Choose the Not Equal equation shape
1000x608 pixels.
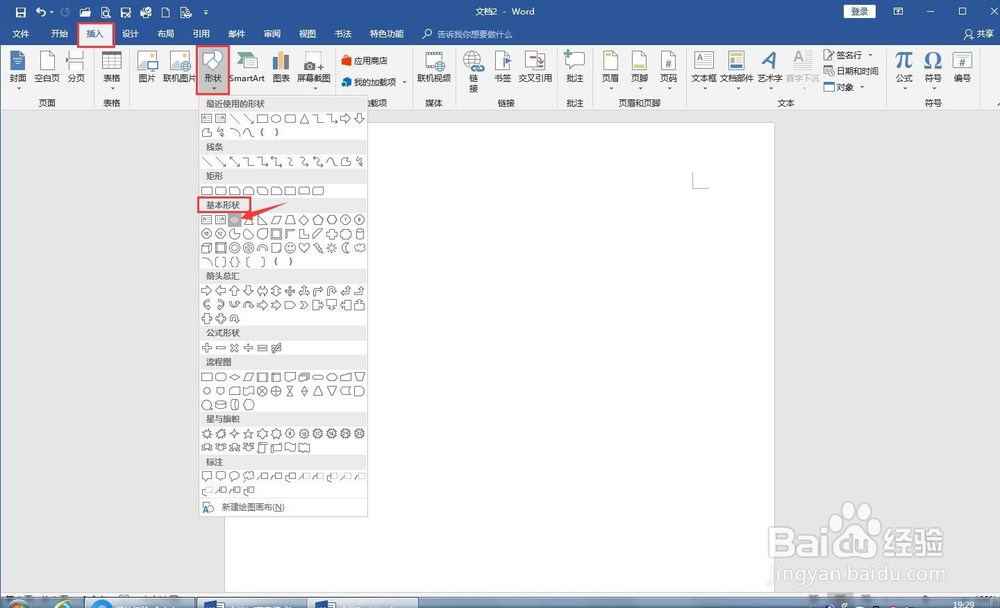(276, 348)
